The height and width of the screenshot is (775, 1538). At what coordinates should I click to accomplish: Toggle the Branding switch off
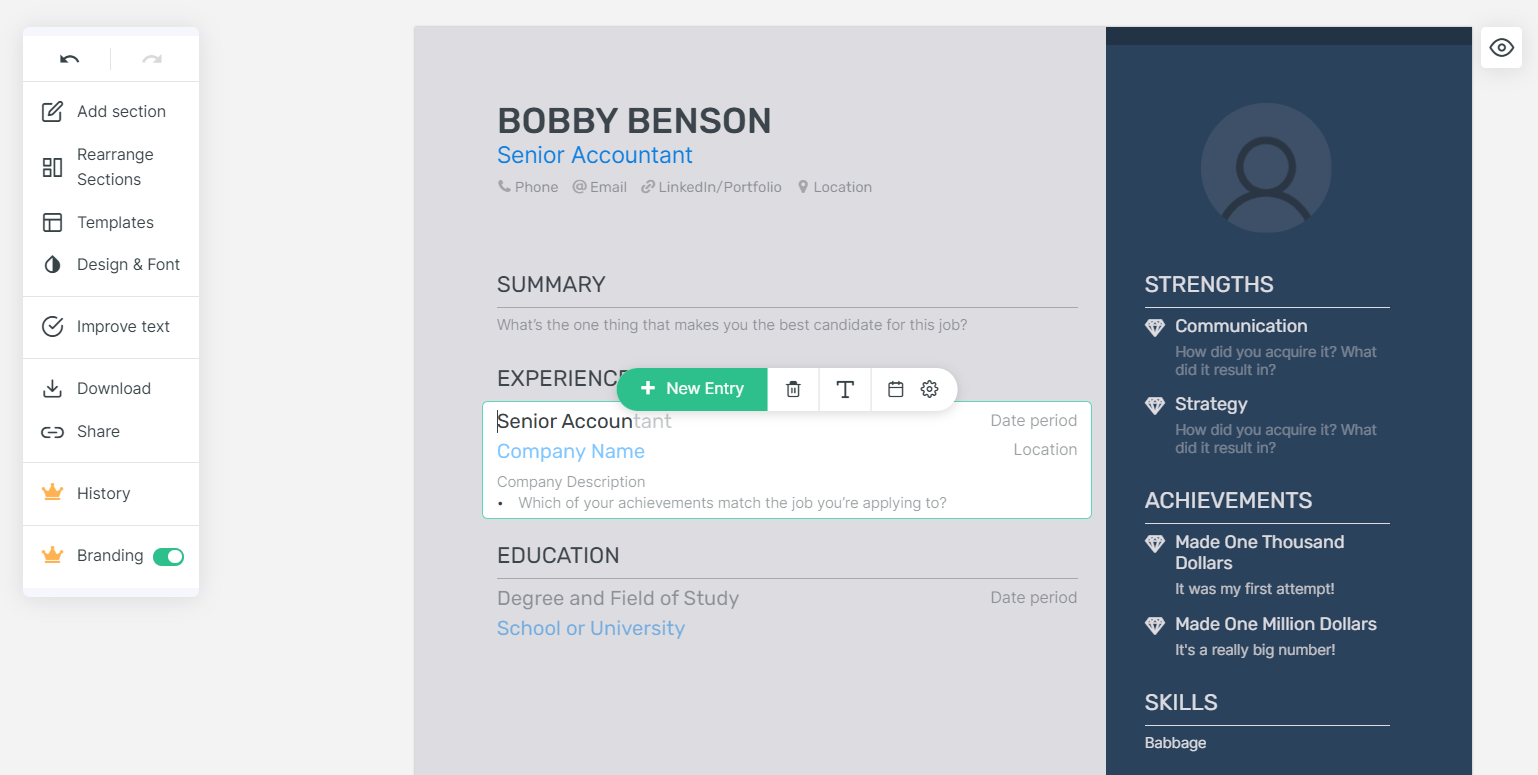pyautogui.click(x=168, y=556)
